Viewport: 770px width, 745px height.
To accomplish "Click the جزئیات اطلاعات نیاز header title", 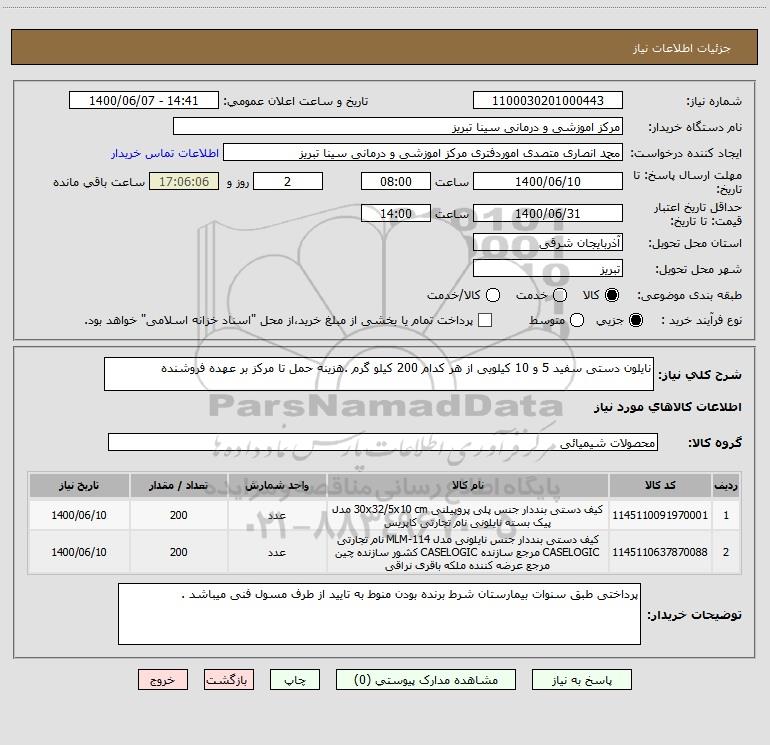I will pos(681,48).
